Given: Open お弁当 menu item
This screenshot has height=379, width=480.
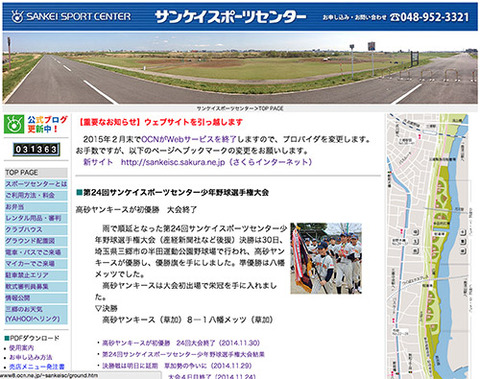Looking at the screenshot, I should [x=36, y=207].
